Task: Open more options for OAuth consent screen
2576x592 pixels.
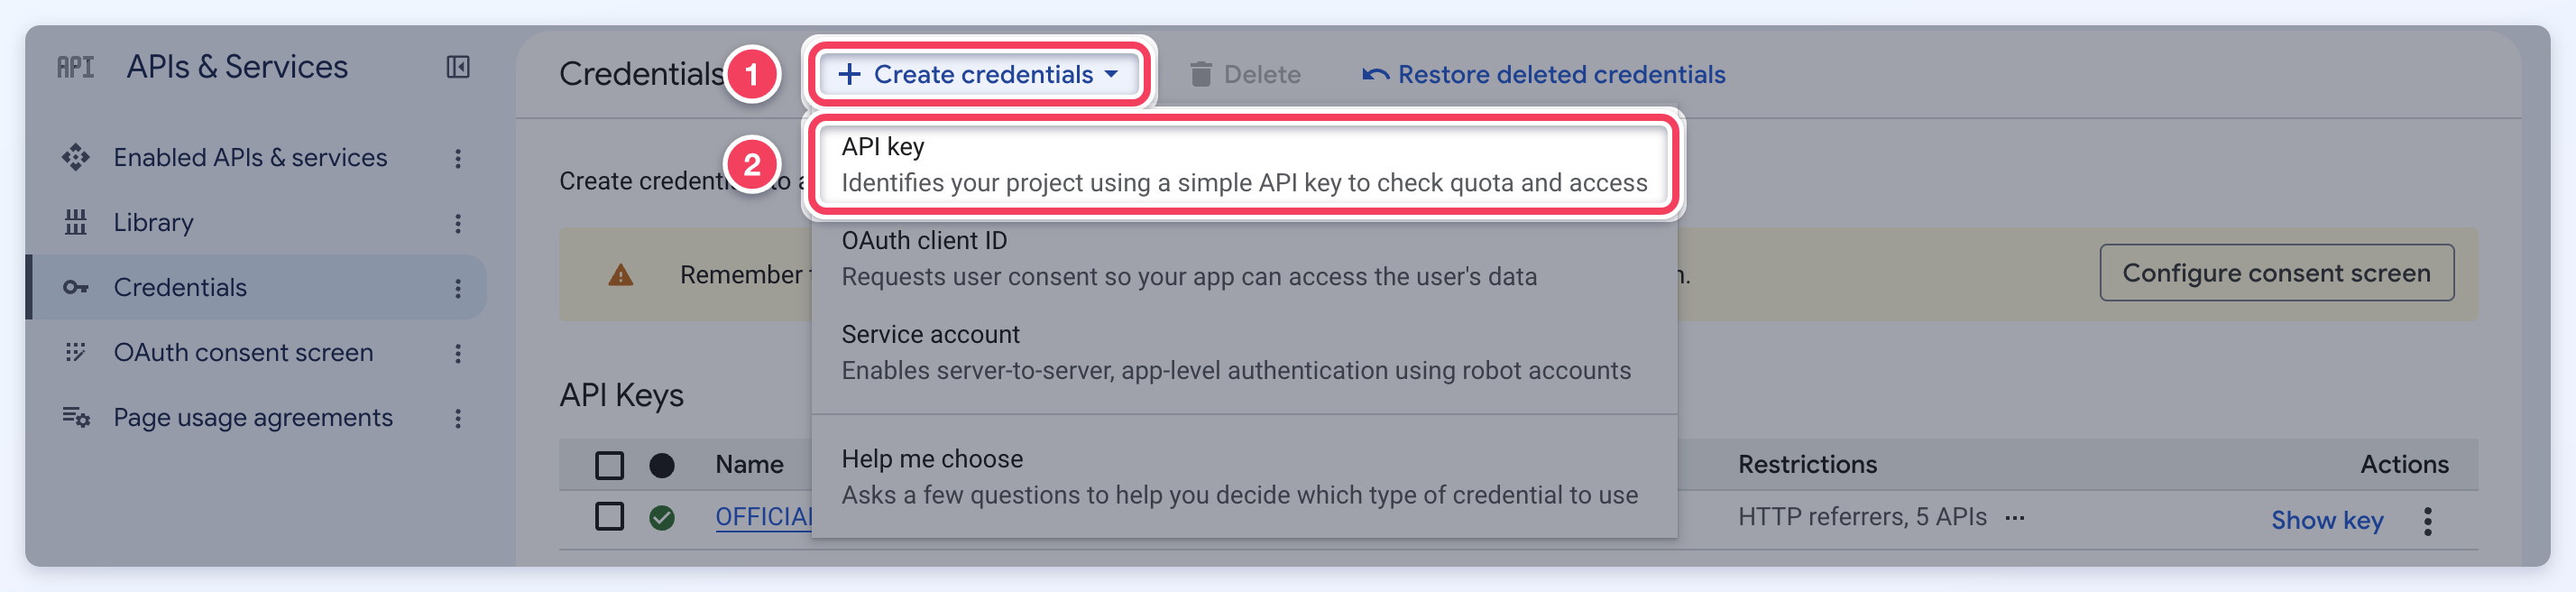Action: tap(458, 353)
